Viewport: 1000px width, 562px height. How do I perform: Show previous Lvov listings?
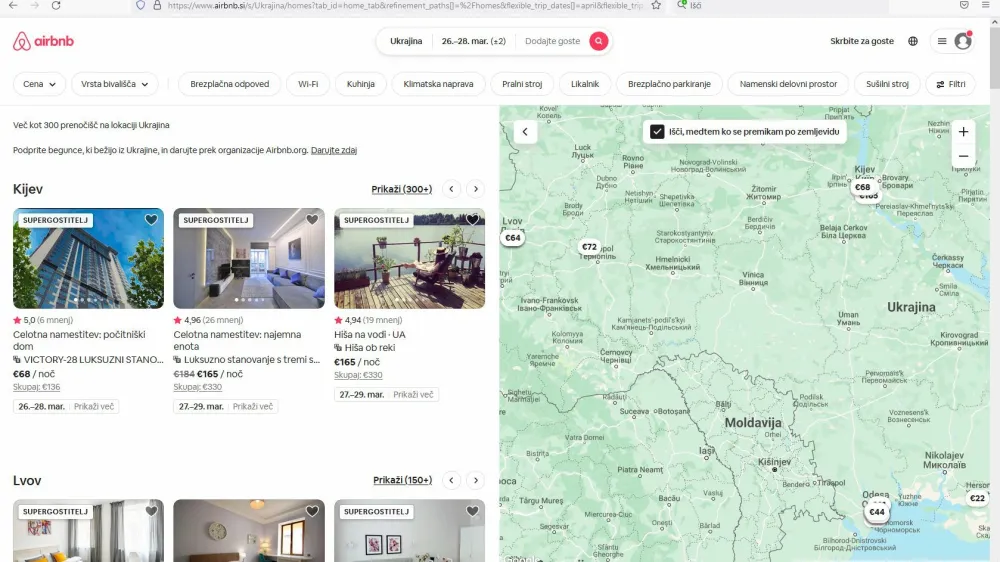click(x=452, y=480)
